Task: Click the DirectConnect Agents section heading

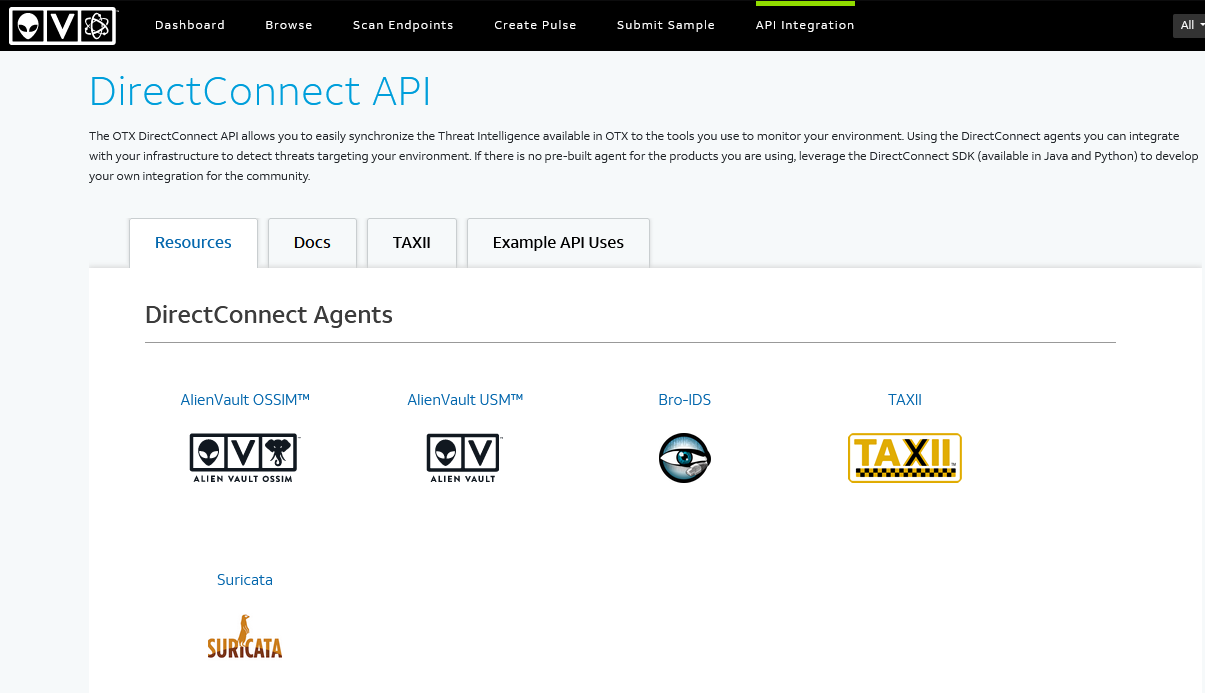Action: tap(269, 315)
